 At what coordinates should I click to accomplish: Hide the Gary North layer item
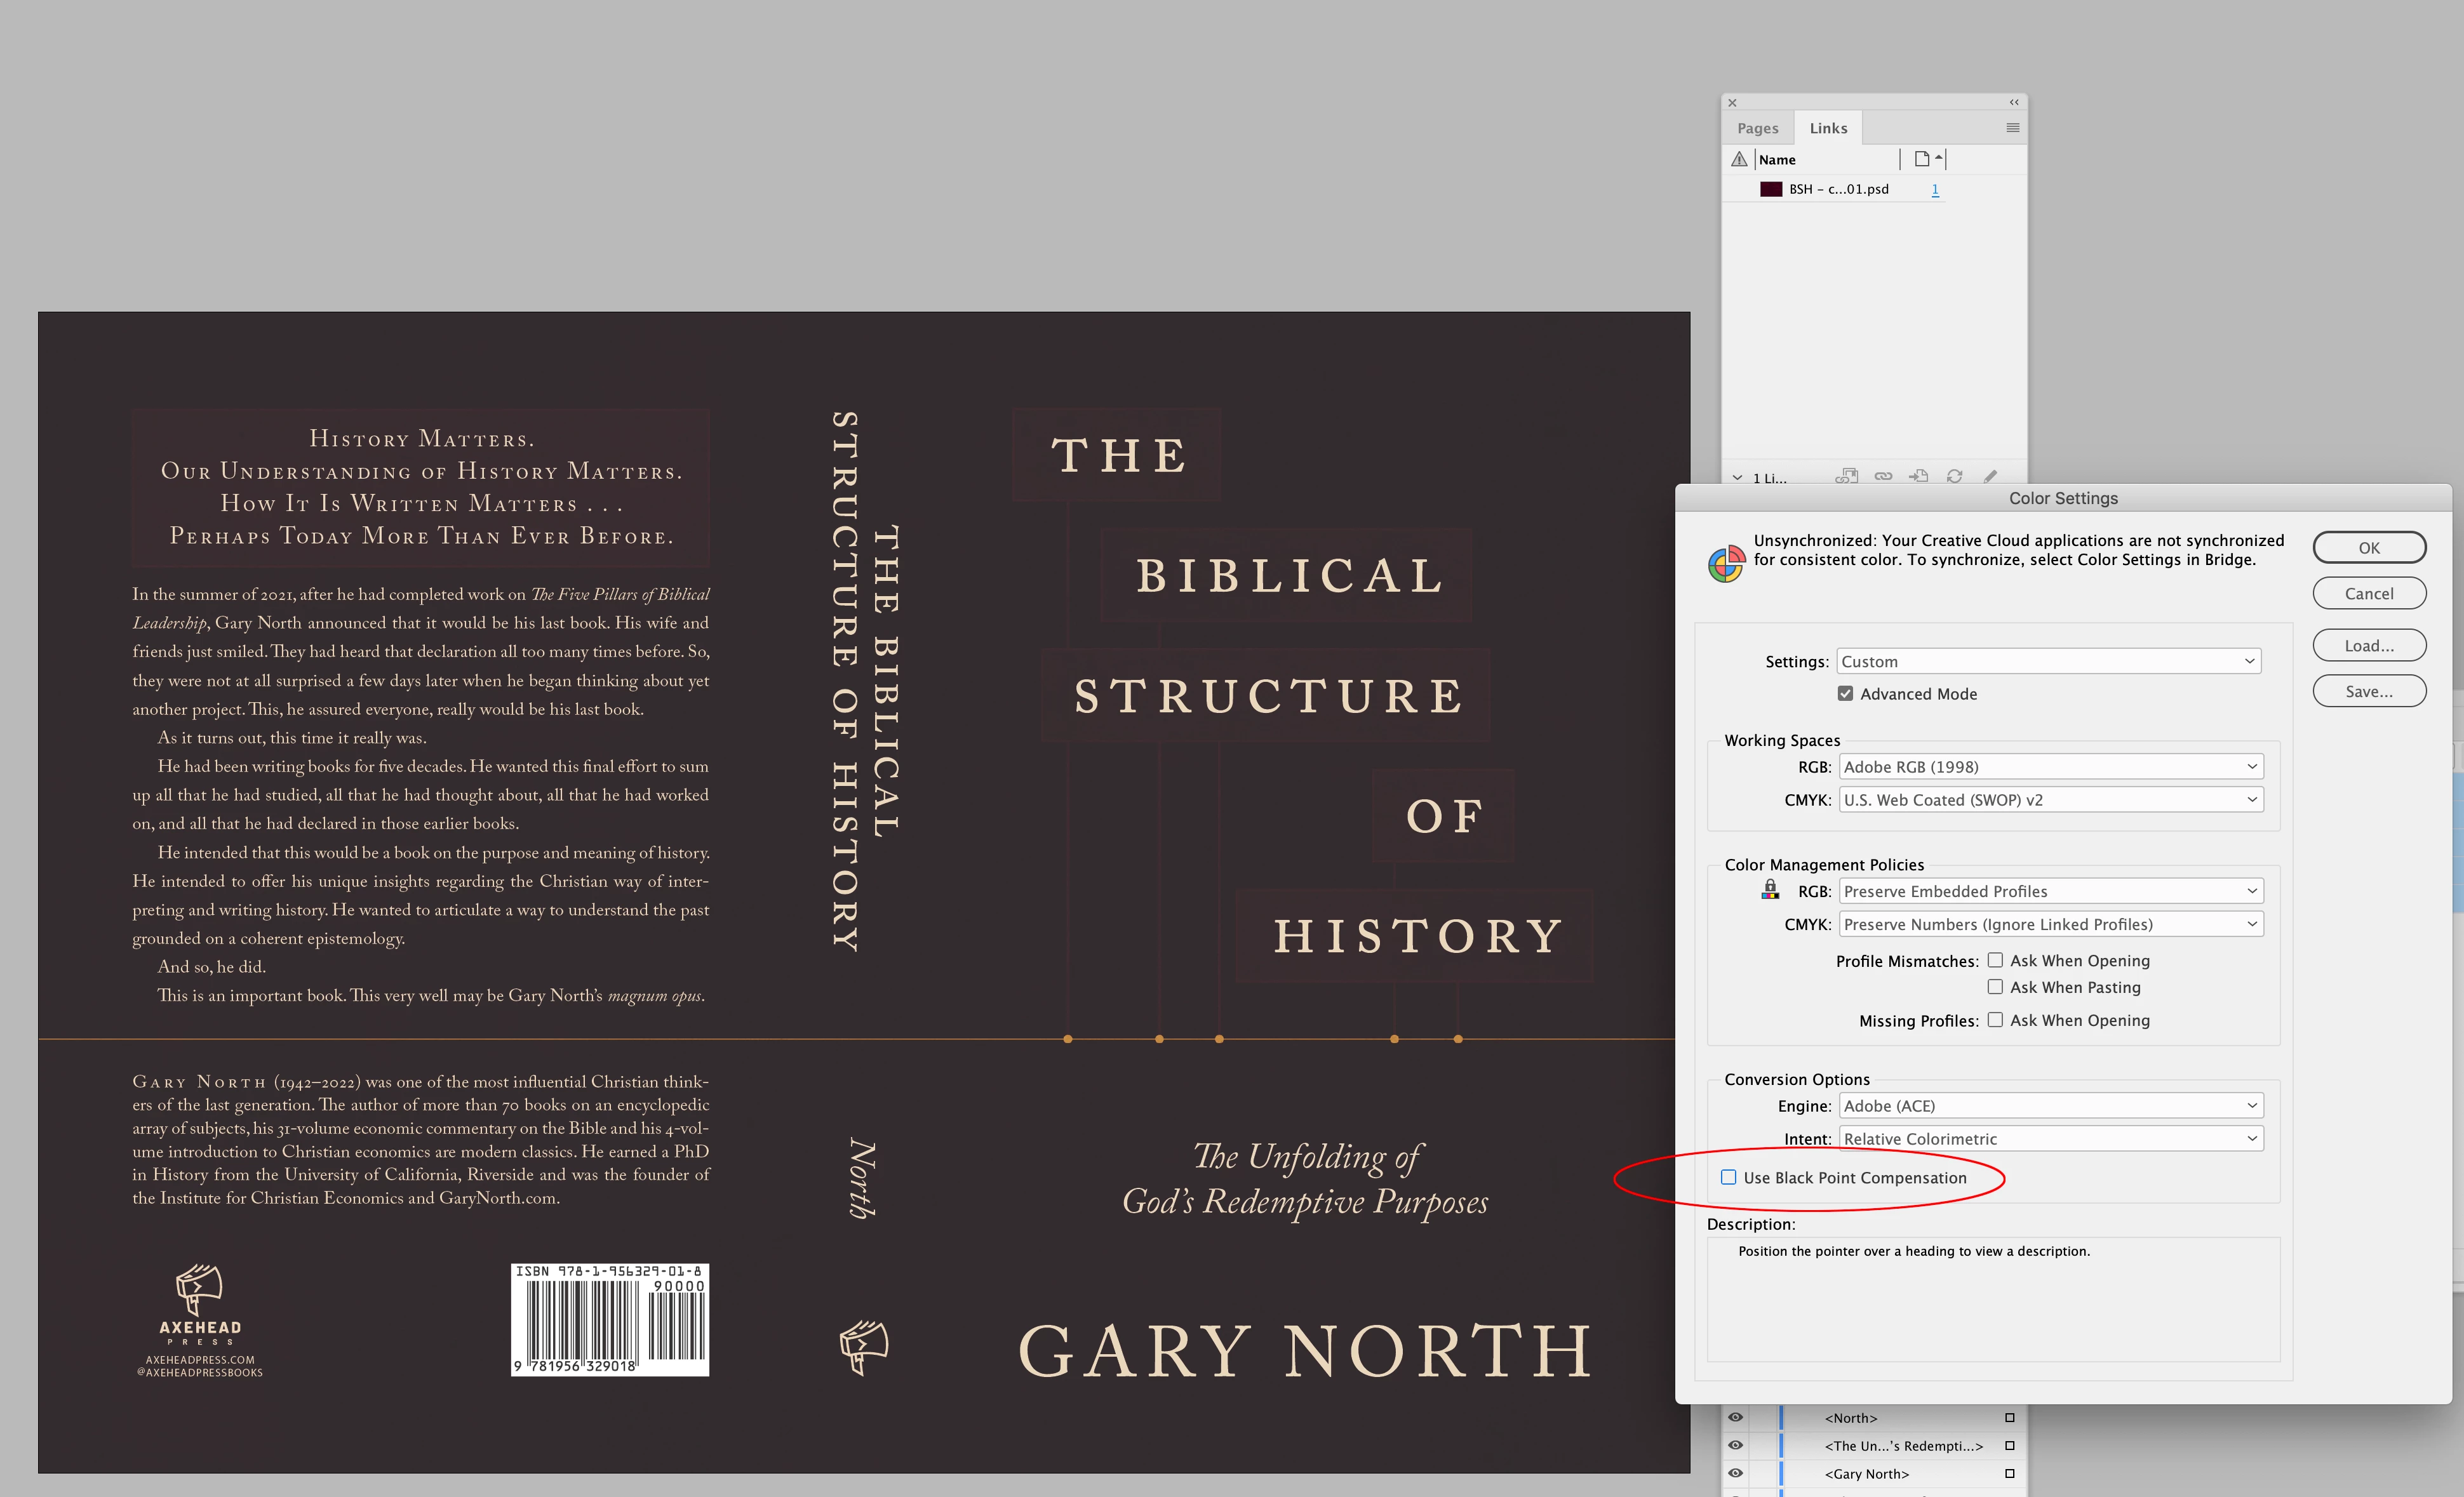1735,1473
